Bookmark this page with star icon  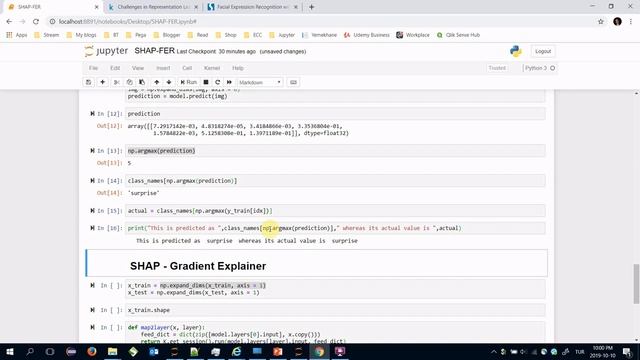point(600,22)
